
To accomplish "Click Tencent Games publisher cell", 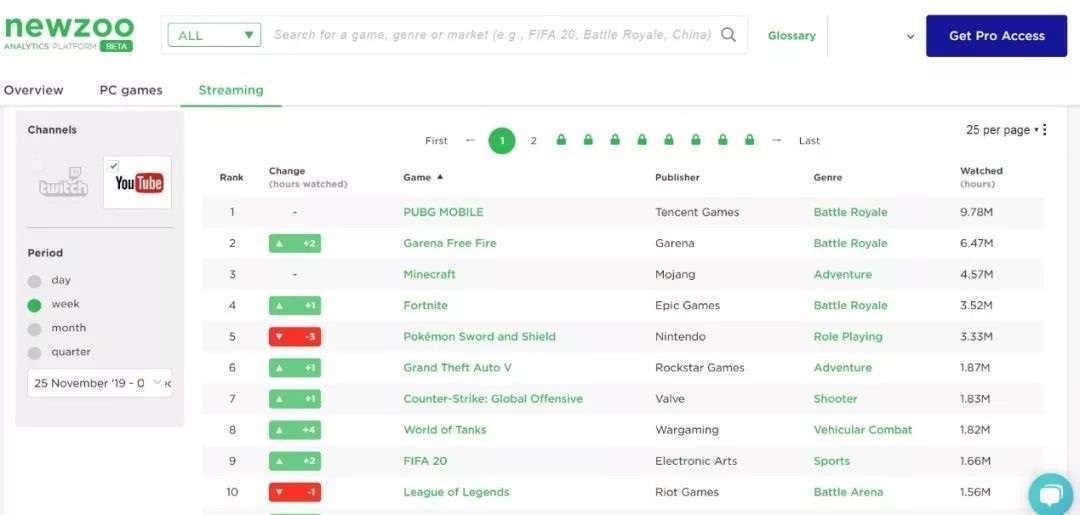I will tap(697, 212).
